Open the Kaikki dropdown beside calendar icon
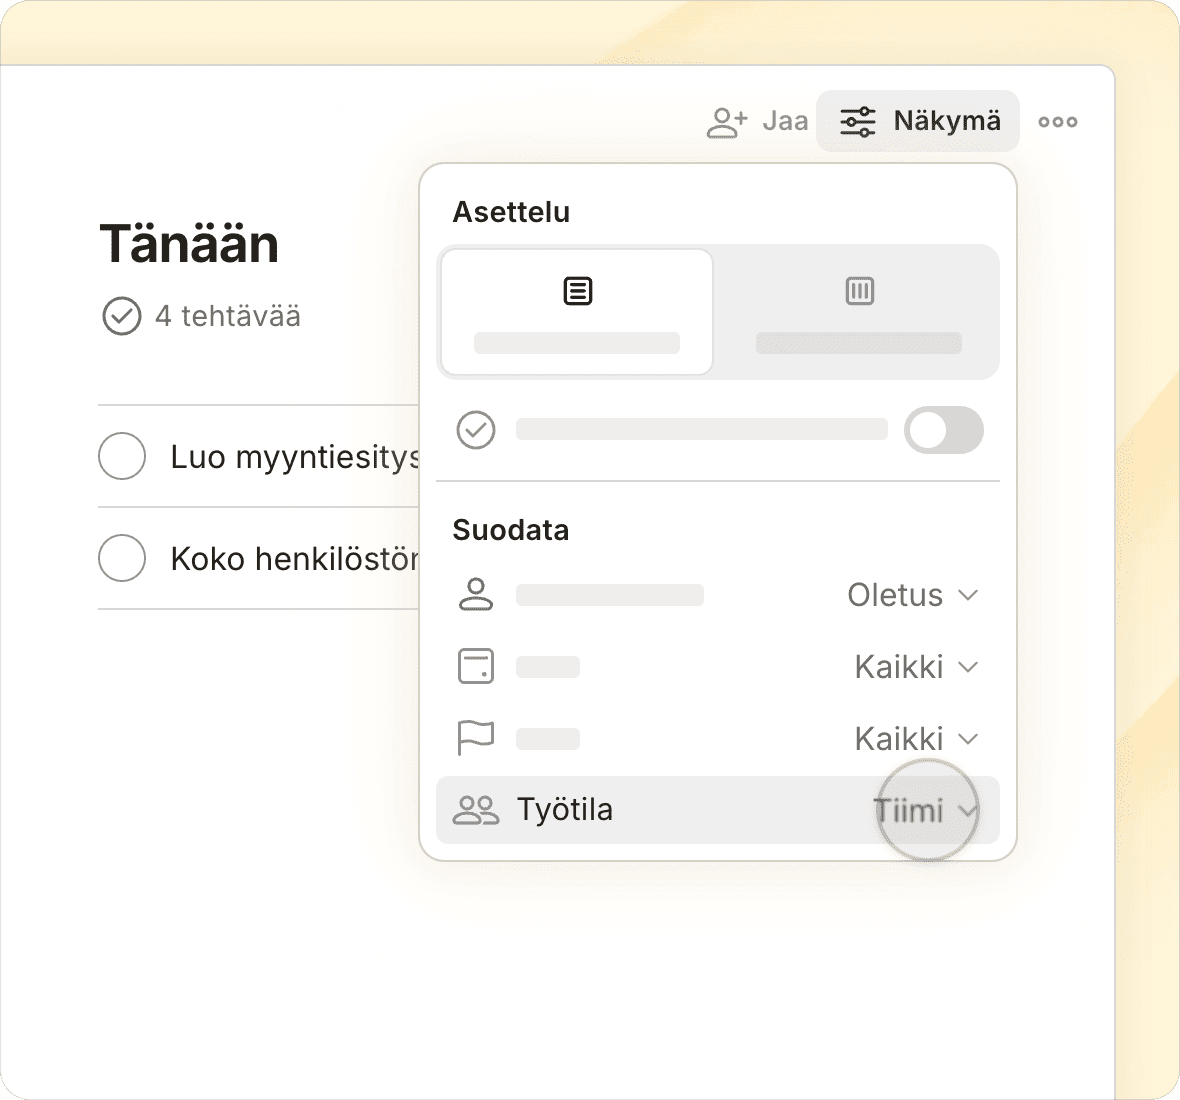 coord(915,667)
